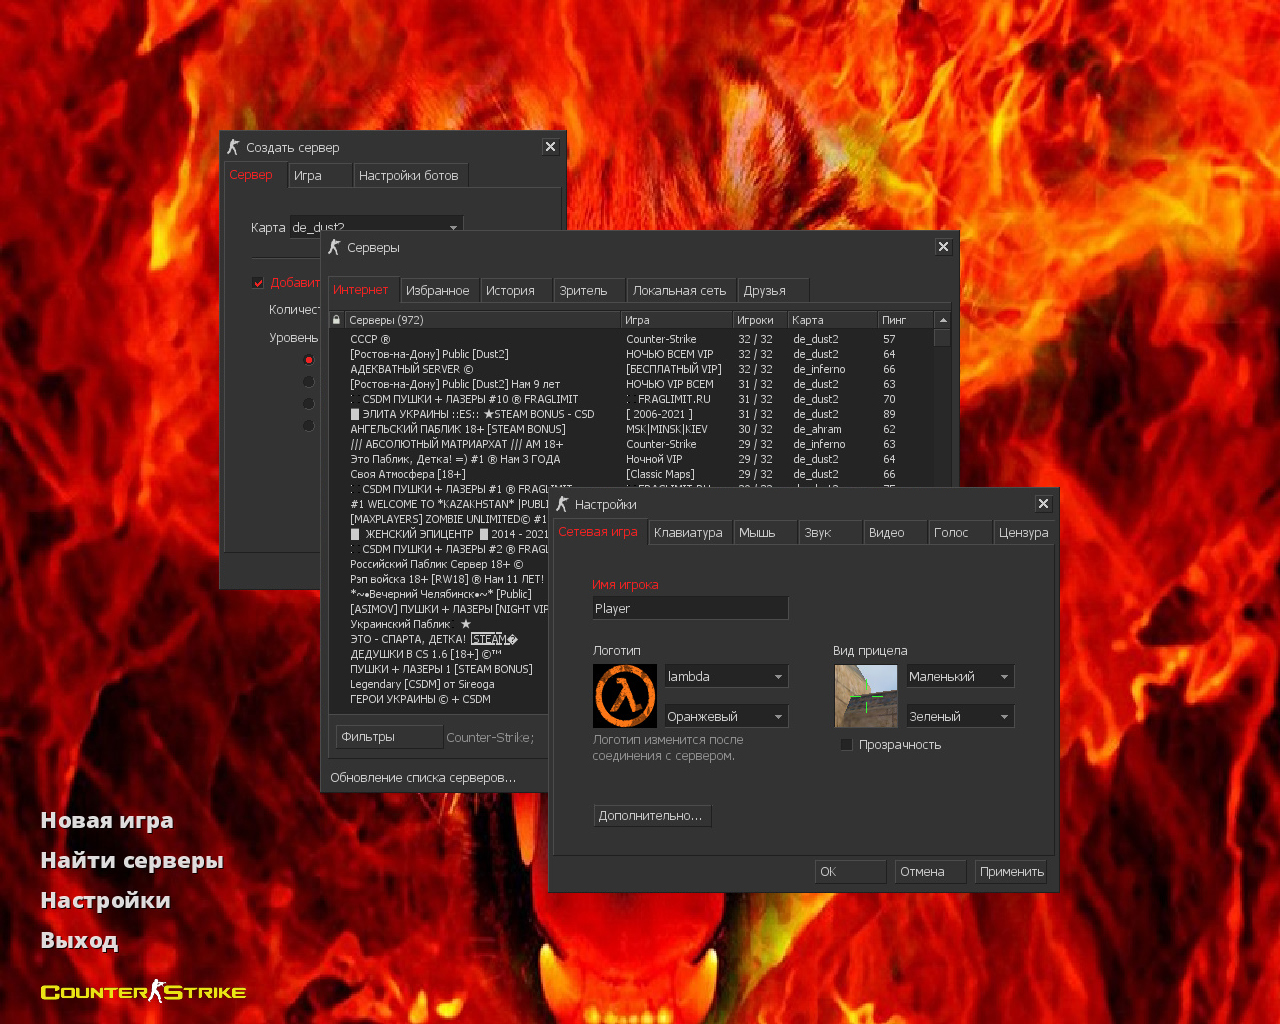
Task: Open the lambda logo dropdown
Action: (726, 677)
